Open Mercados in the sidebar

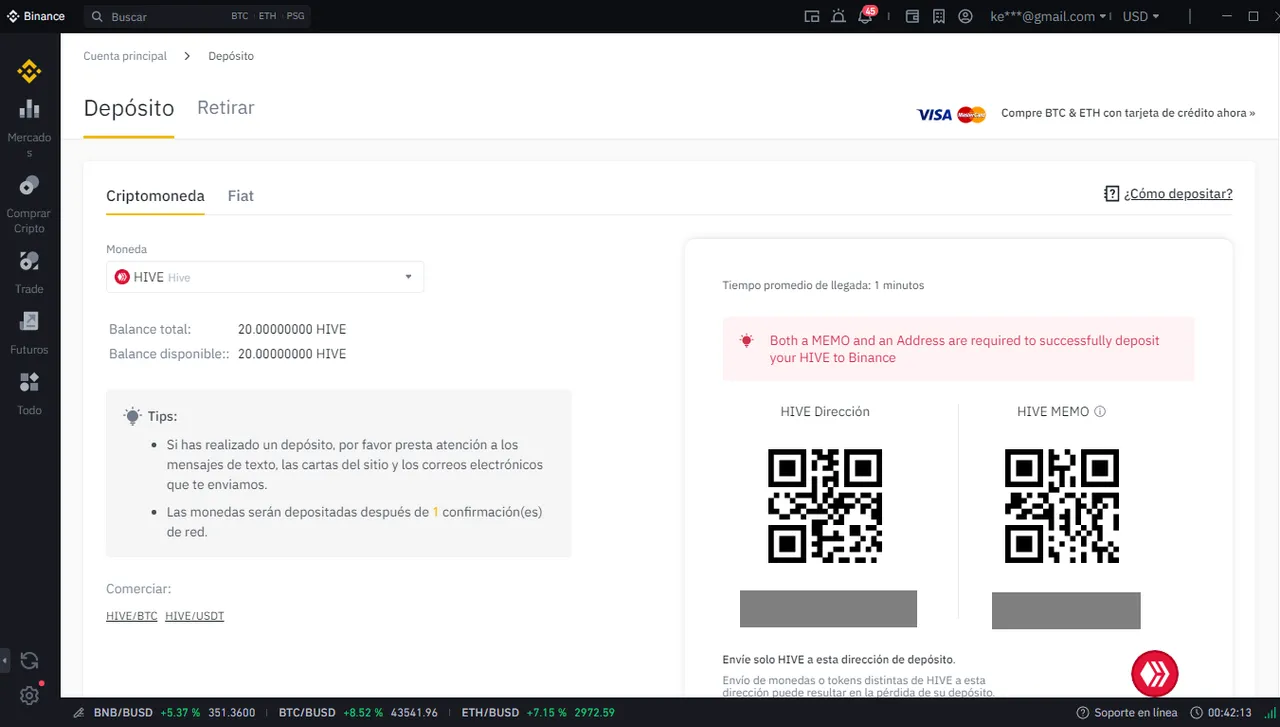[29, 128]
